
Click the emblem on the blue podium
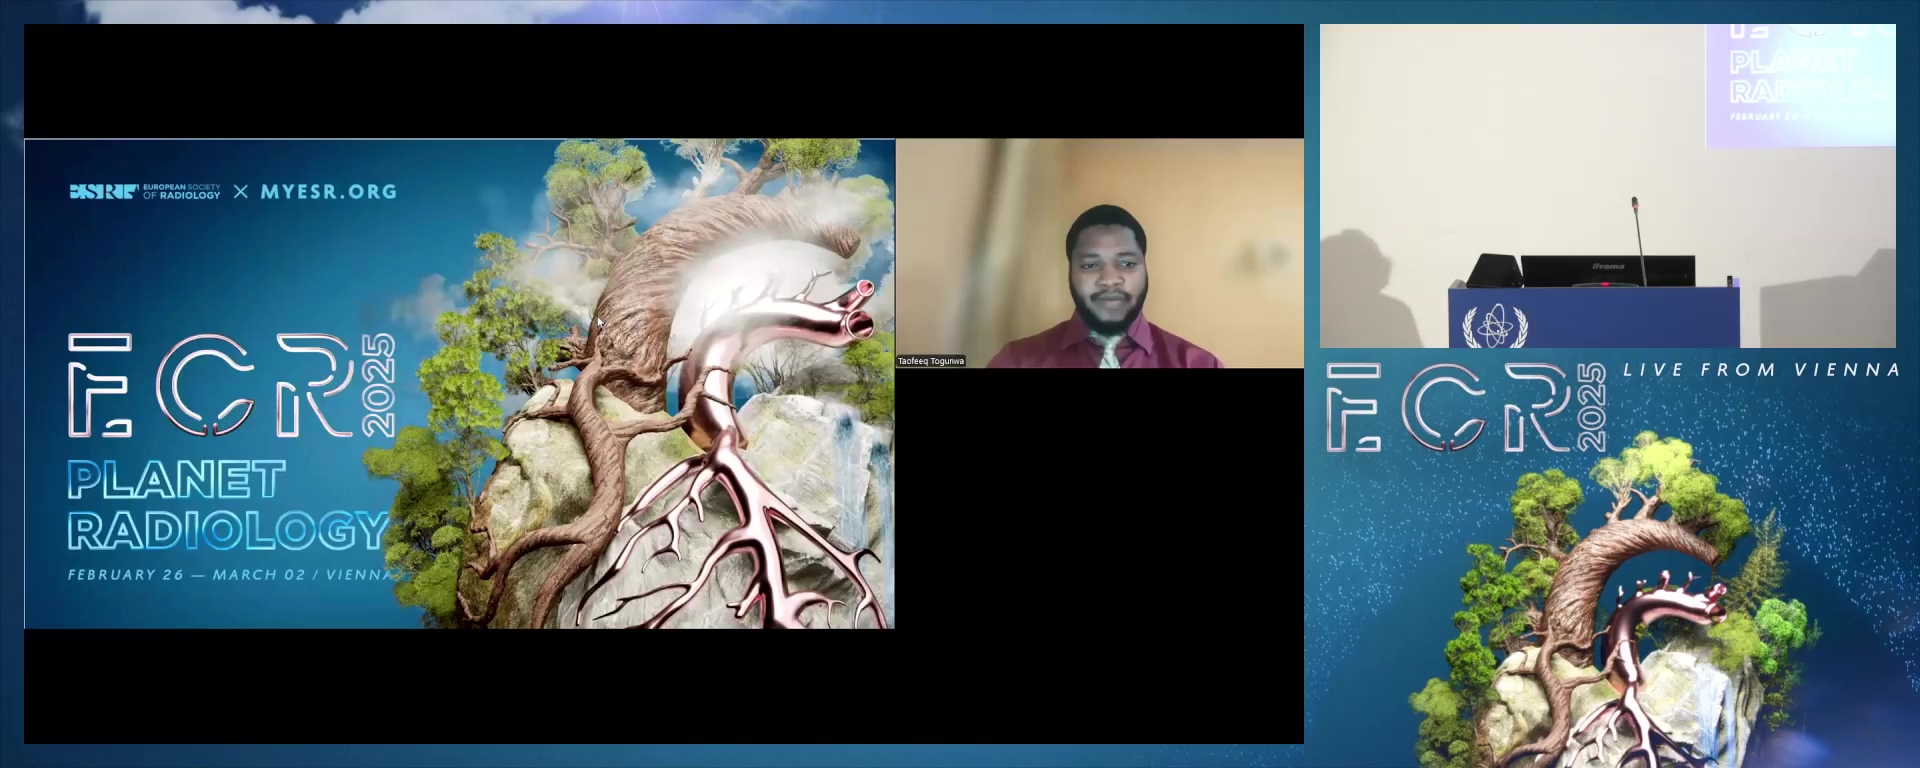click(x=1495, y=325)
